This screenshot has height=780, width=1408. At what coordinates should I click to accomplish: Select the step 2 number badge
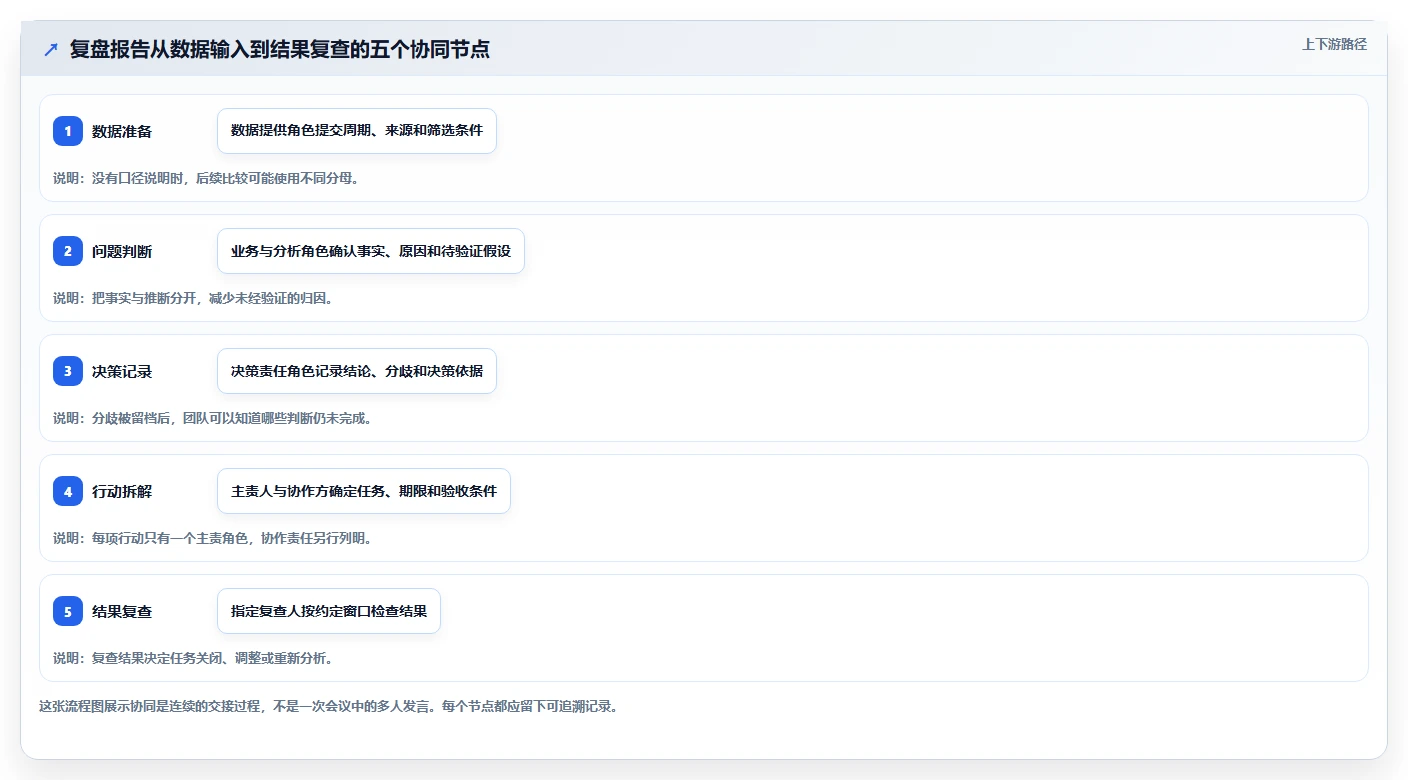click(68, 251)
